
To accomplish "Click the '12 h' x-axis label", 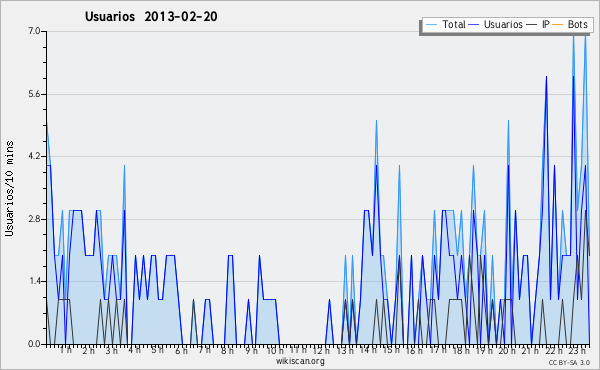I will tap(321, 350).
